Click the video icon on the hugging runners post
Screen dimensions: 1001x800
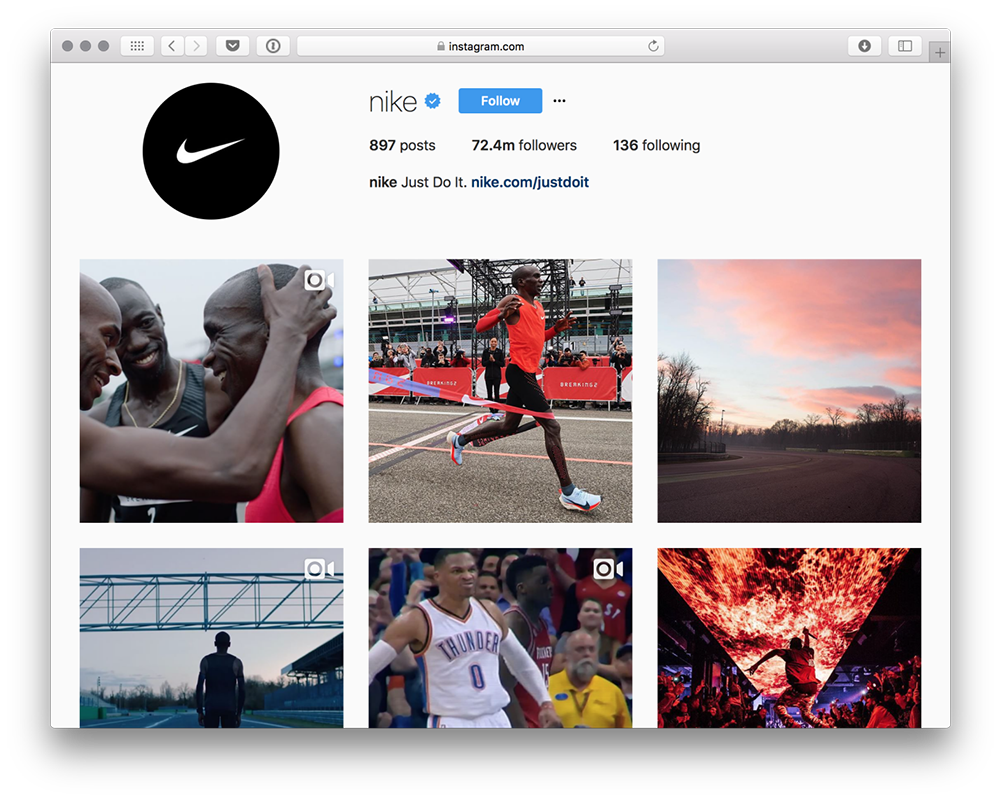tap(319, 280)
